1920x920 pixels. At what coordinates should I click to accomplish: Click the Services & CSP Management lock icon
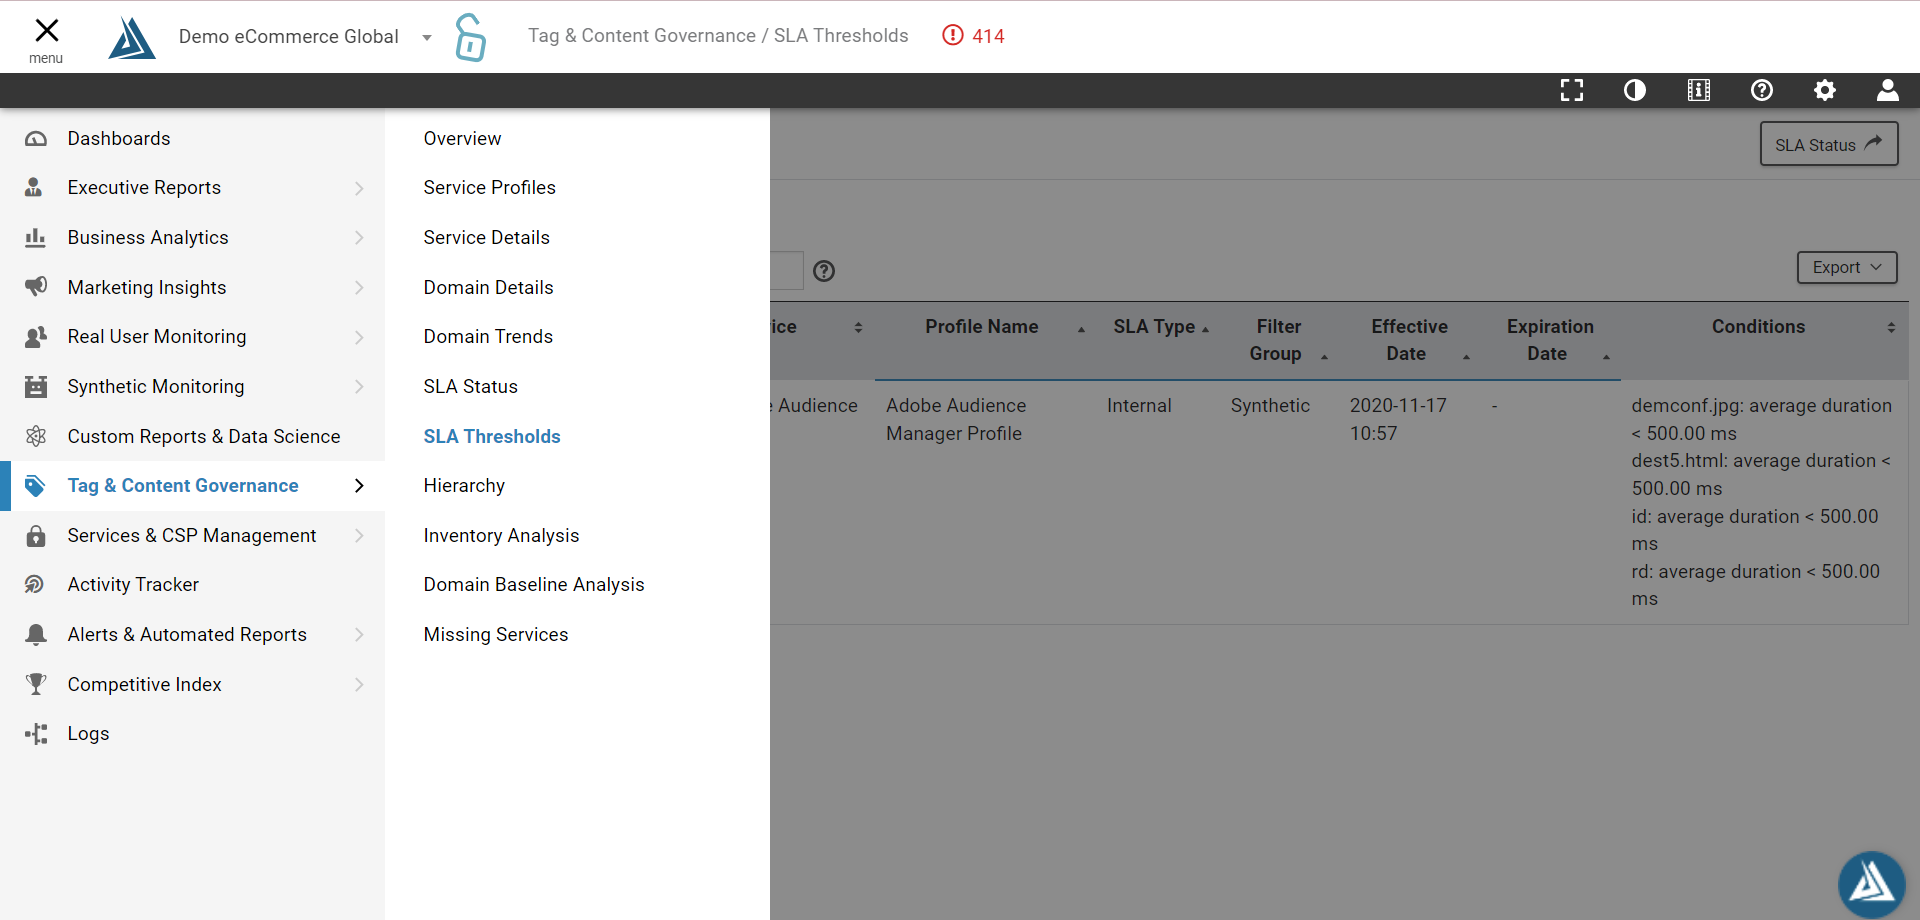[x=36, y=536]
